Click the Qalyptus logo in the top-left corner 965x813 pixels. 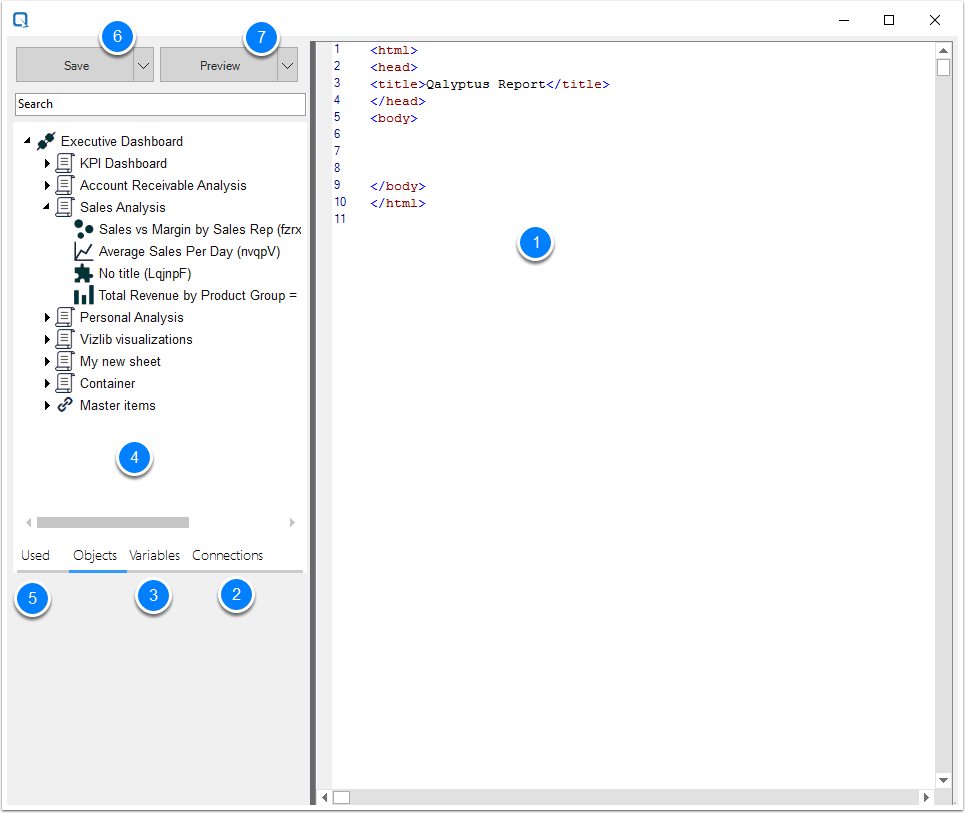tap(20, 18)
